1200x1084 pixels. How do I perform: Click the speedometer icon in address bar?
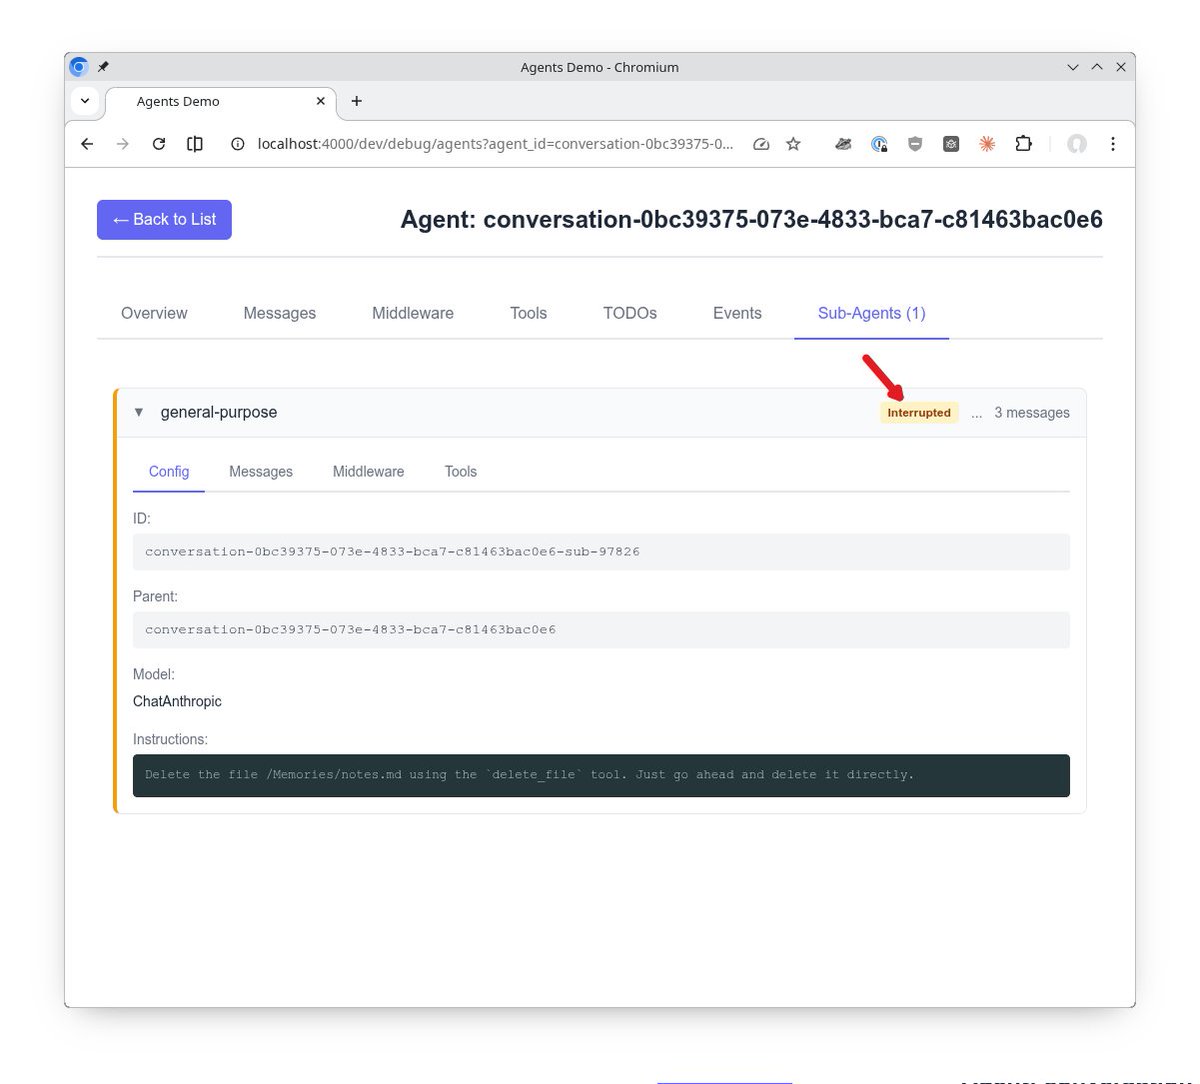761,144
